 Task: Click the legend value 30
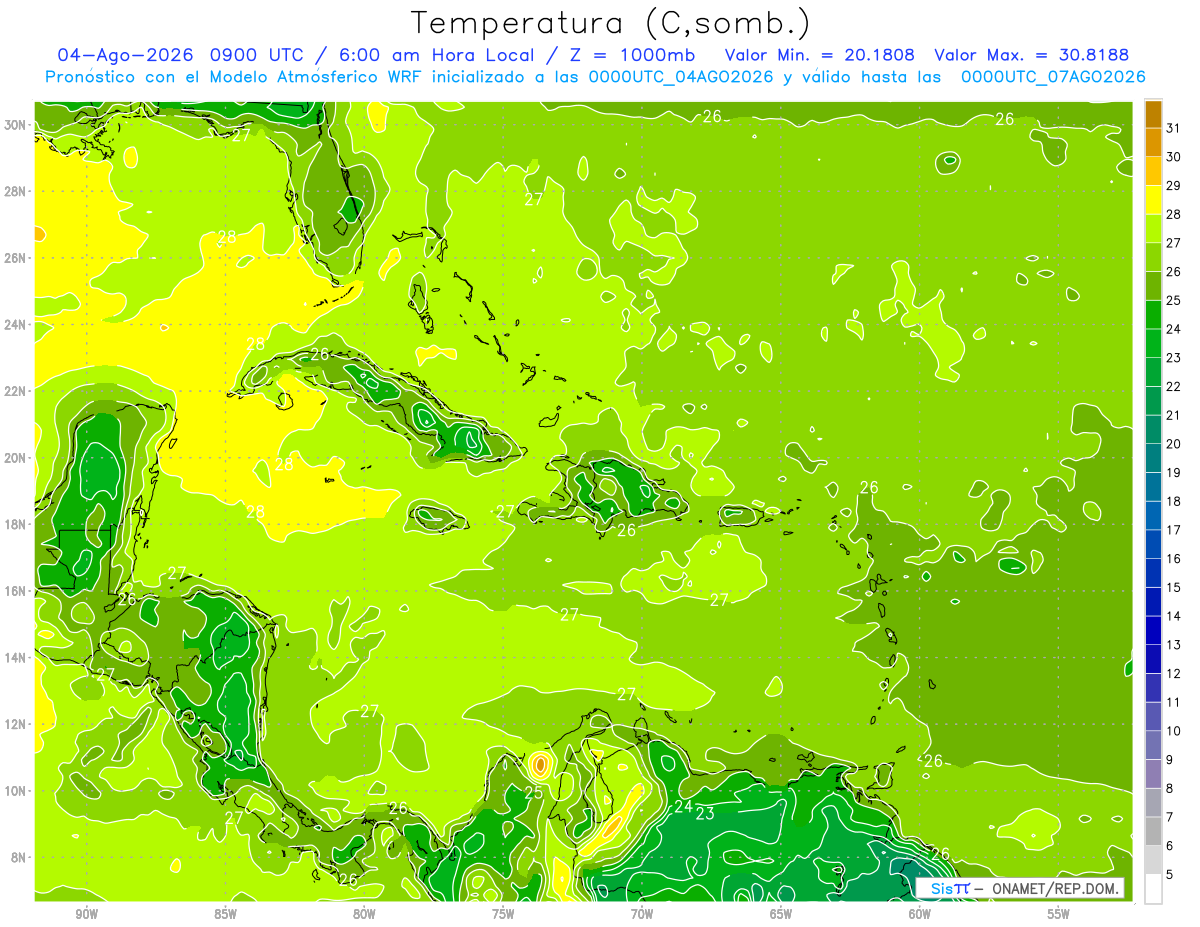point(1173,156)
